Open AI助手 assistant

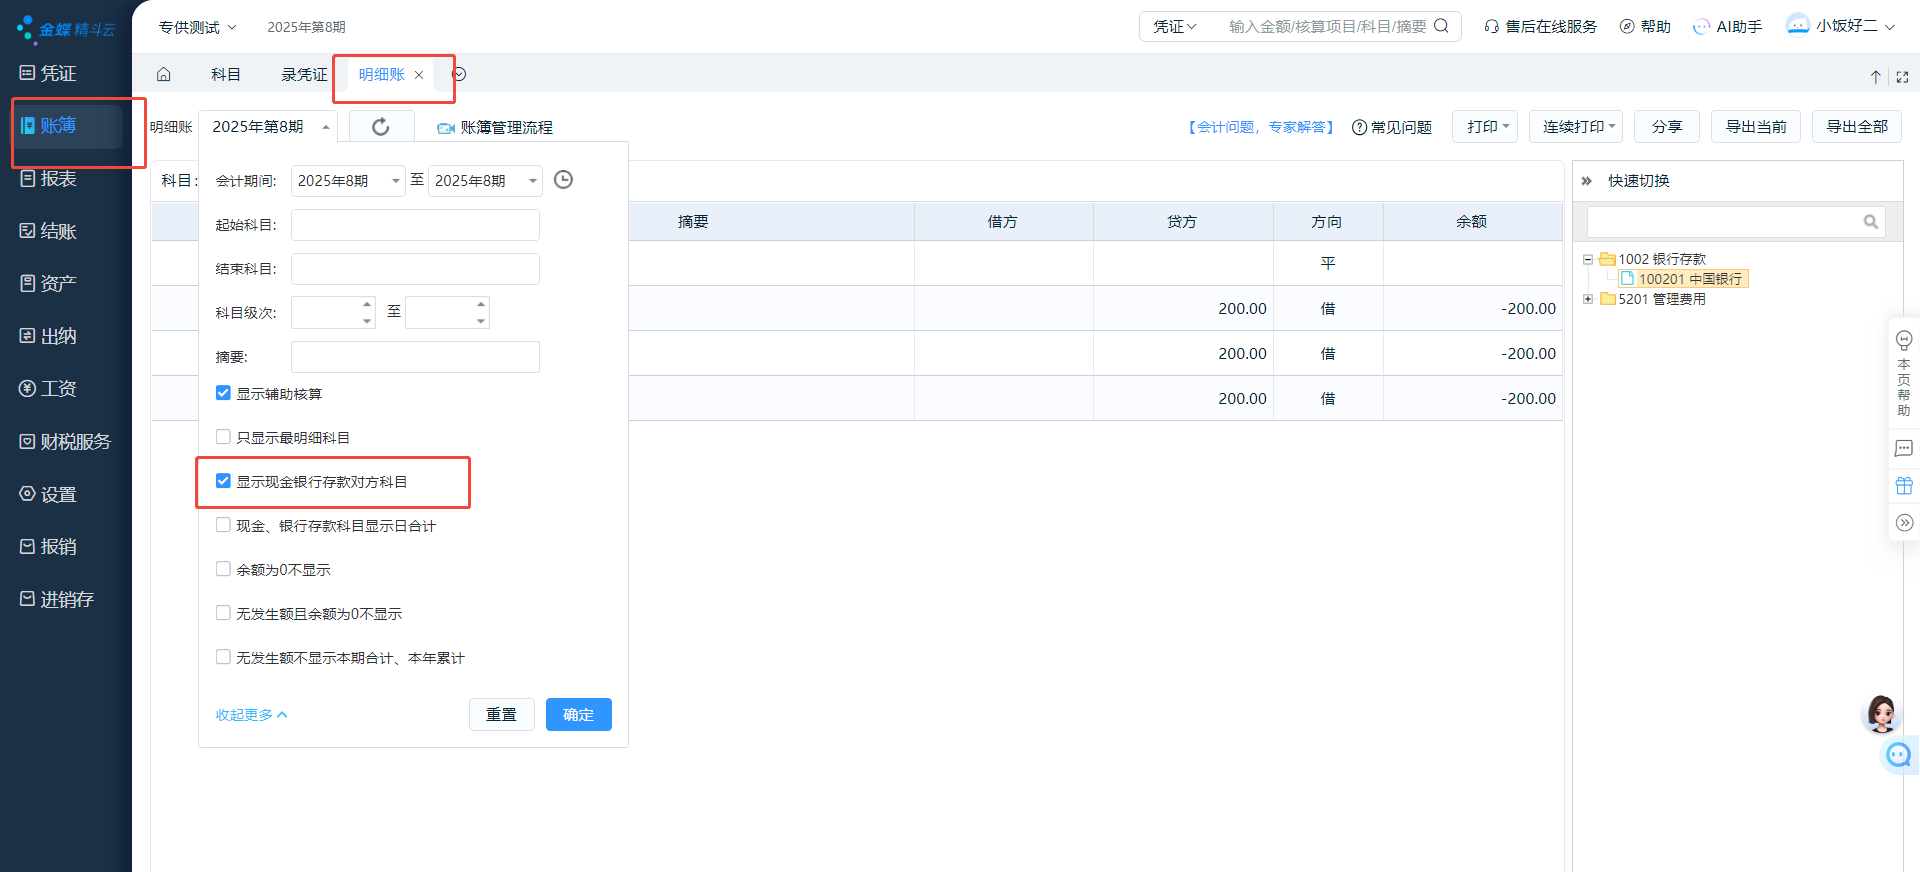click(x=1727, y=27)
